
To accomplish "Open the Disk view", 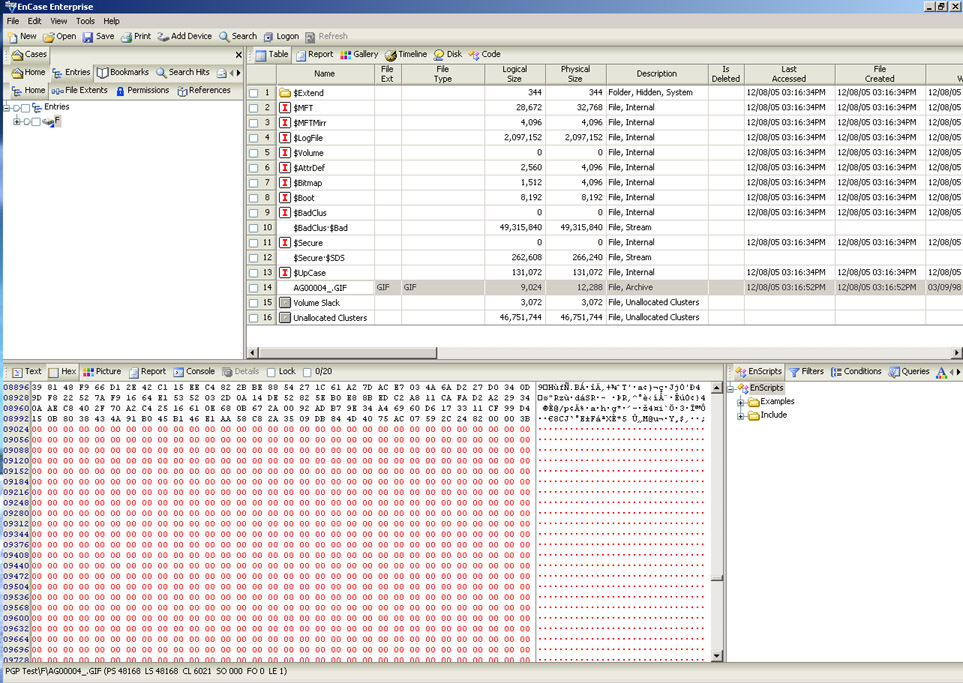I will 448,55.
